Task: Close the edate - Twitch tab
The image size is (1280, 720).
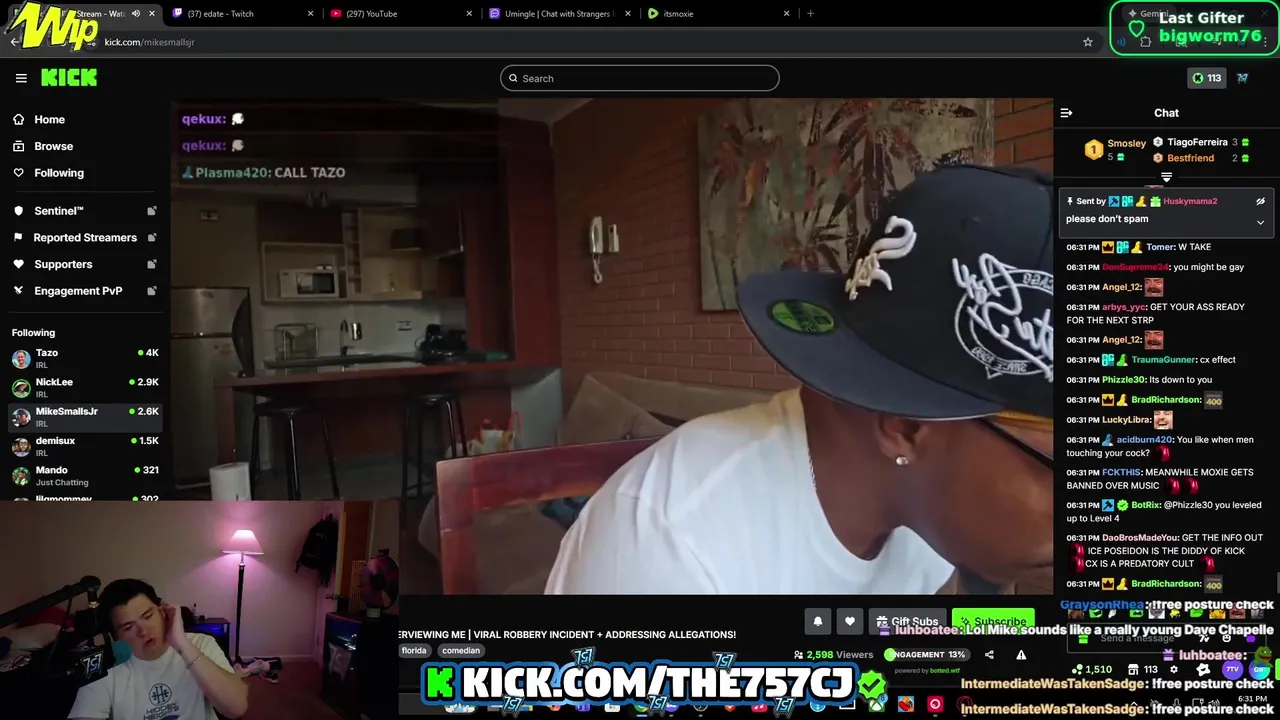Action: [310, 14]
